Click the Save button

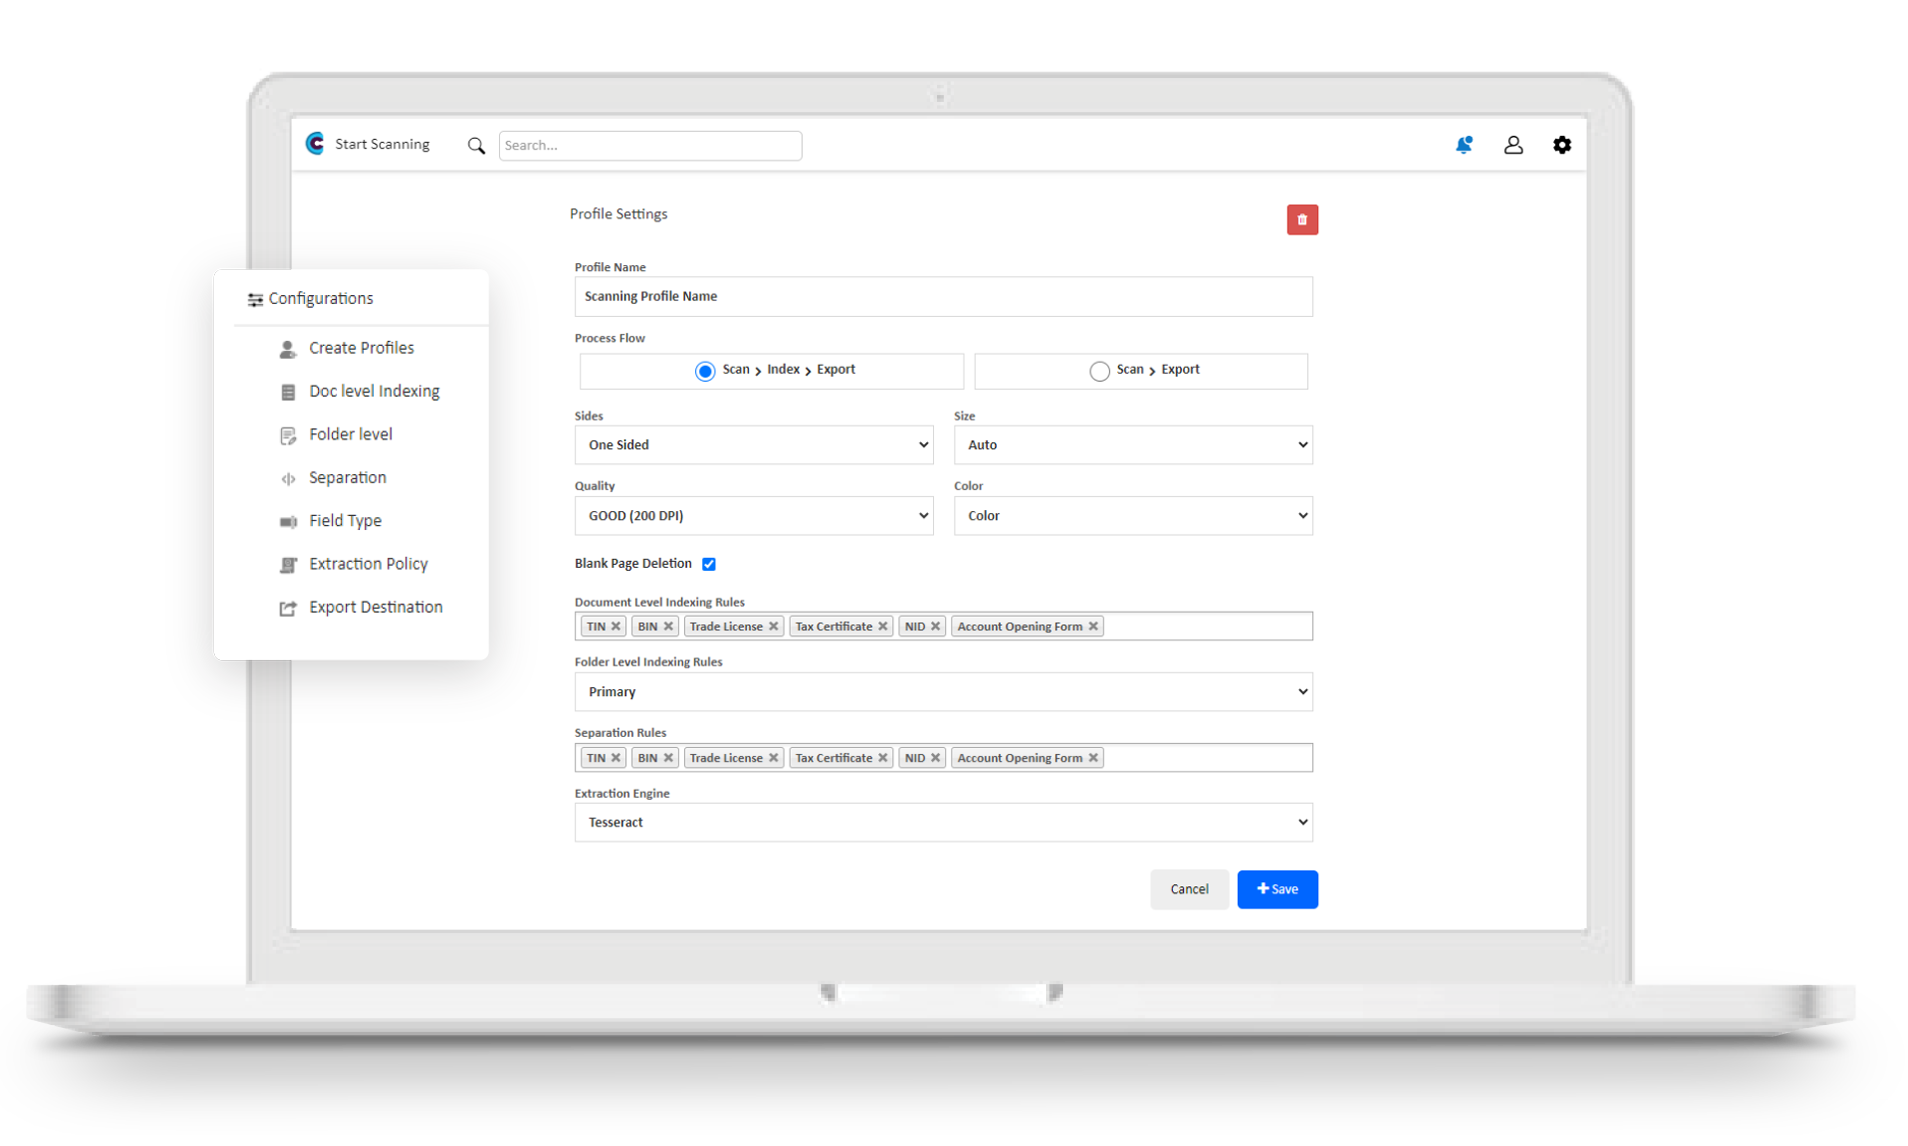pyautogui.click(x=1277, y=889)
